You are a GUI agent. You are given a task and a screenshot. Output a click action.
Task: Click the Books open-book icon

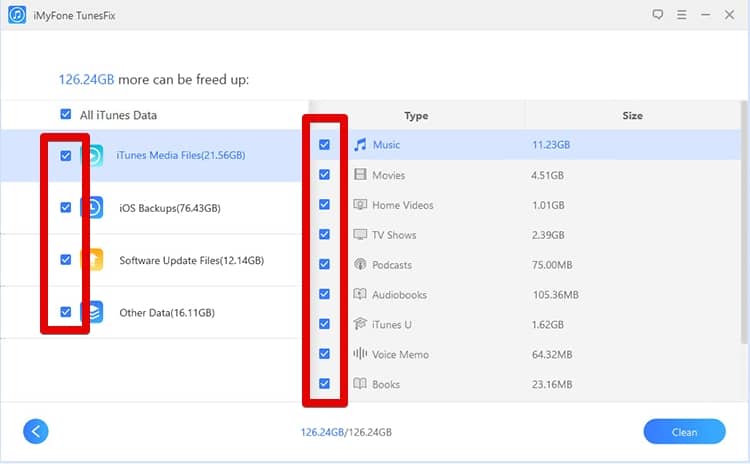(360, 383)
